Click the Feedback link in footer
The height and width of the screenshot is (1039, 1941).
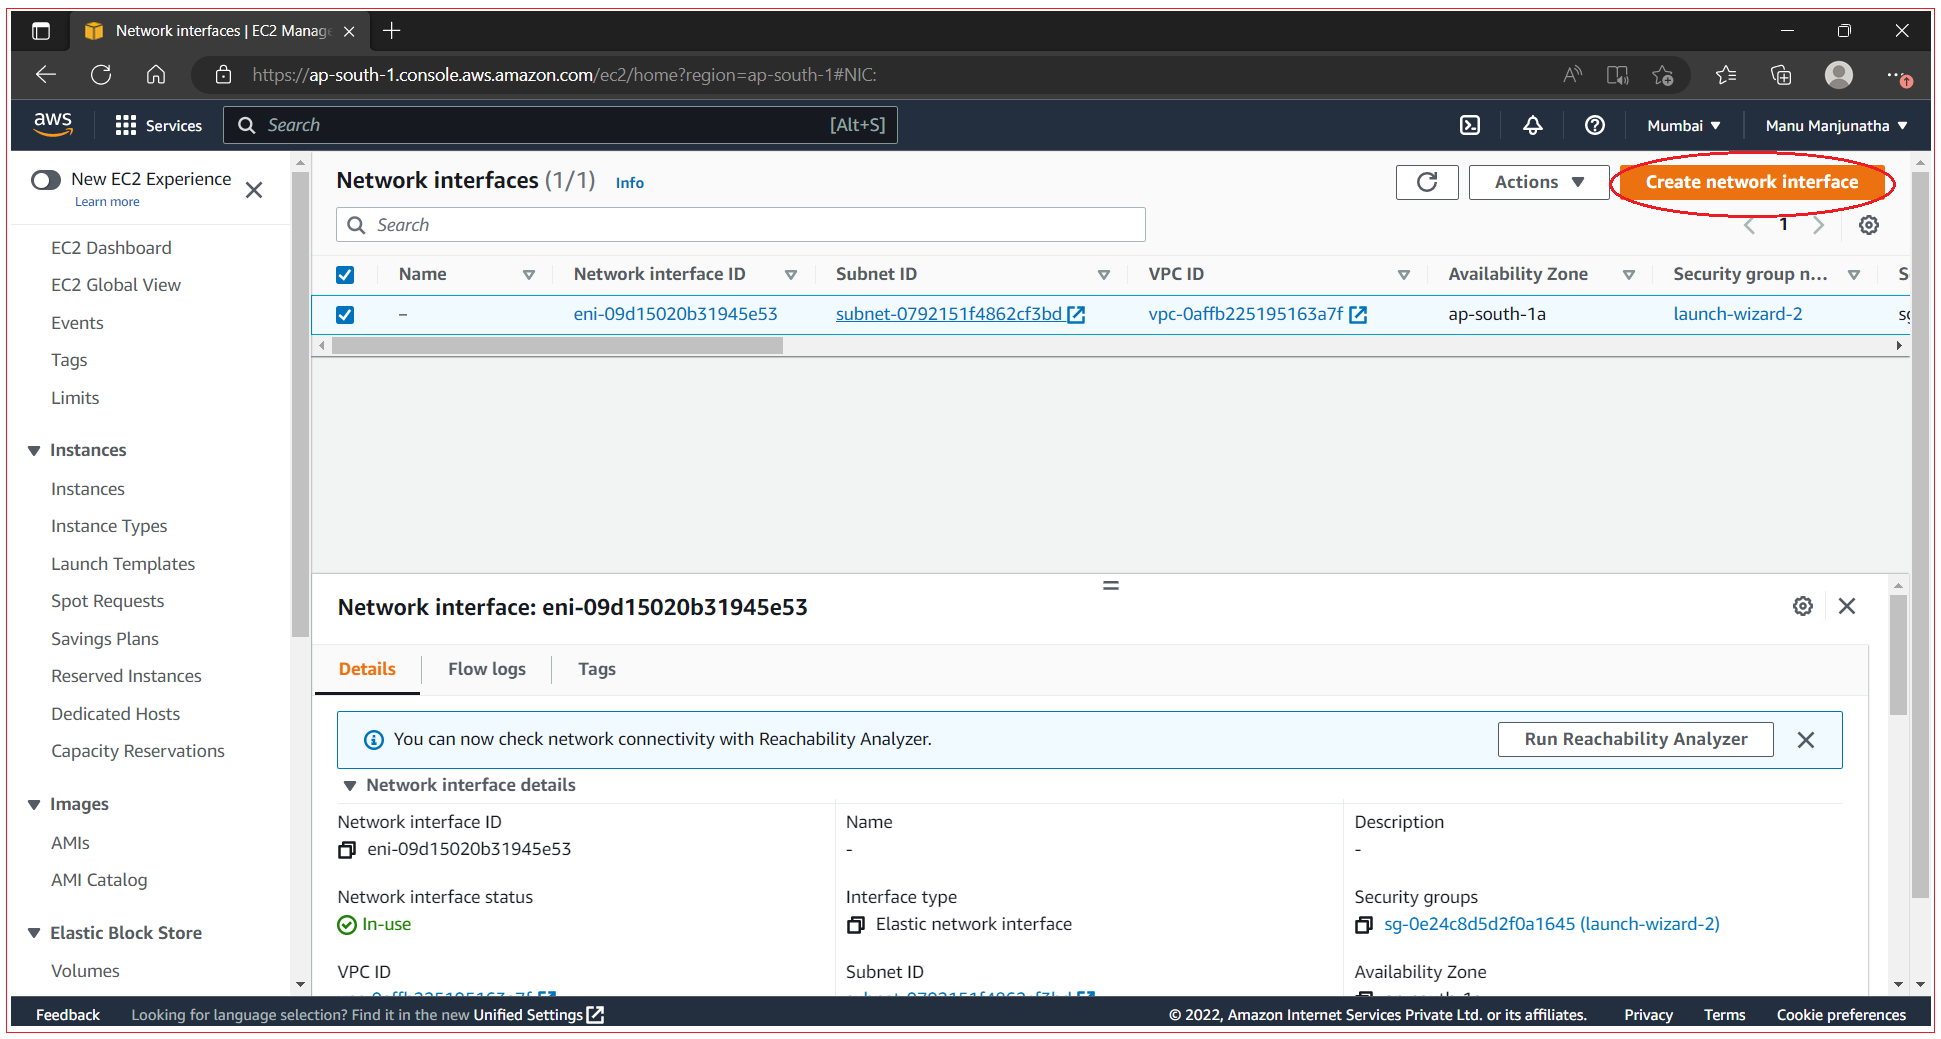coord(68,1015)
